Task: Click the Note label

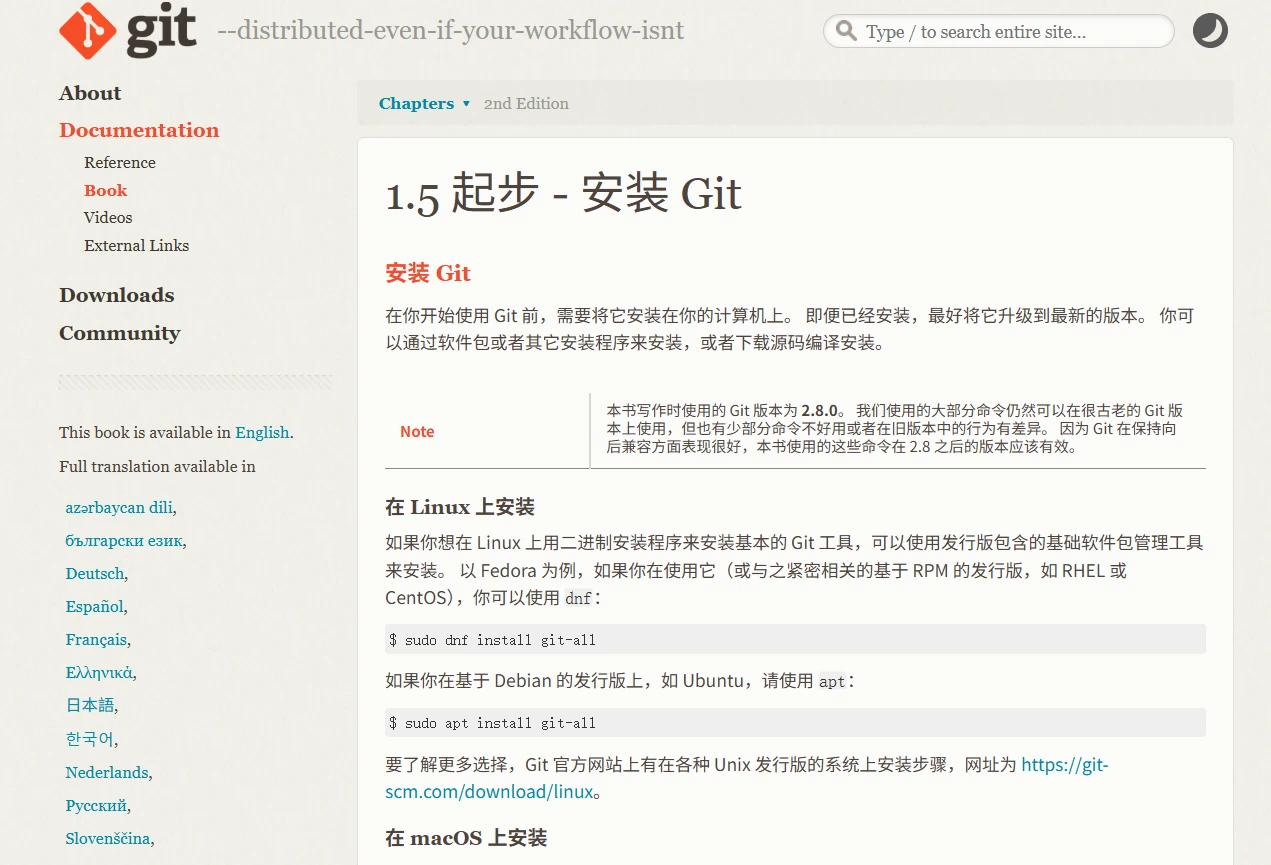Action: click(417, 432)
